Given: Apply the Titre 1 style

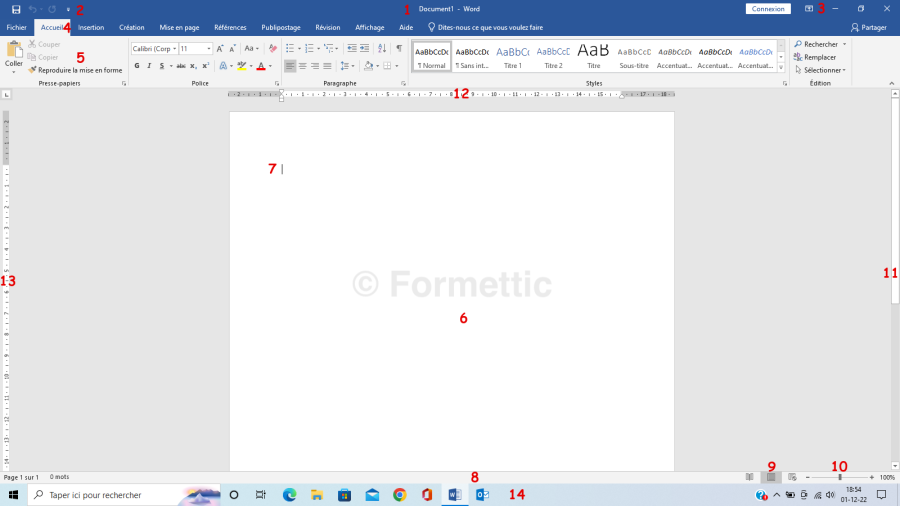Looking at the screenshot, I should pos(513,56).
